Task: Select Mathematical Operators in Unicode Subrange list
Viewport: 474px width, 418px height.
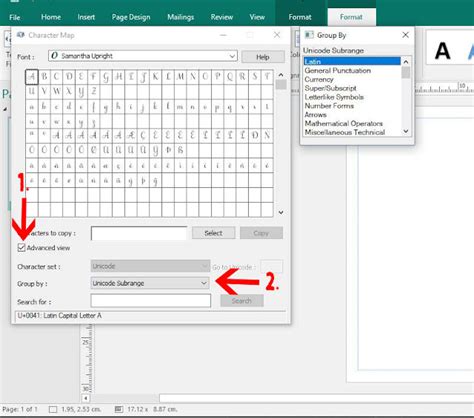Action: 344,123
